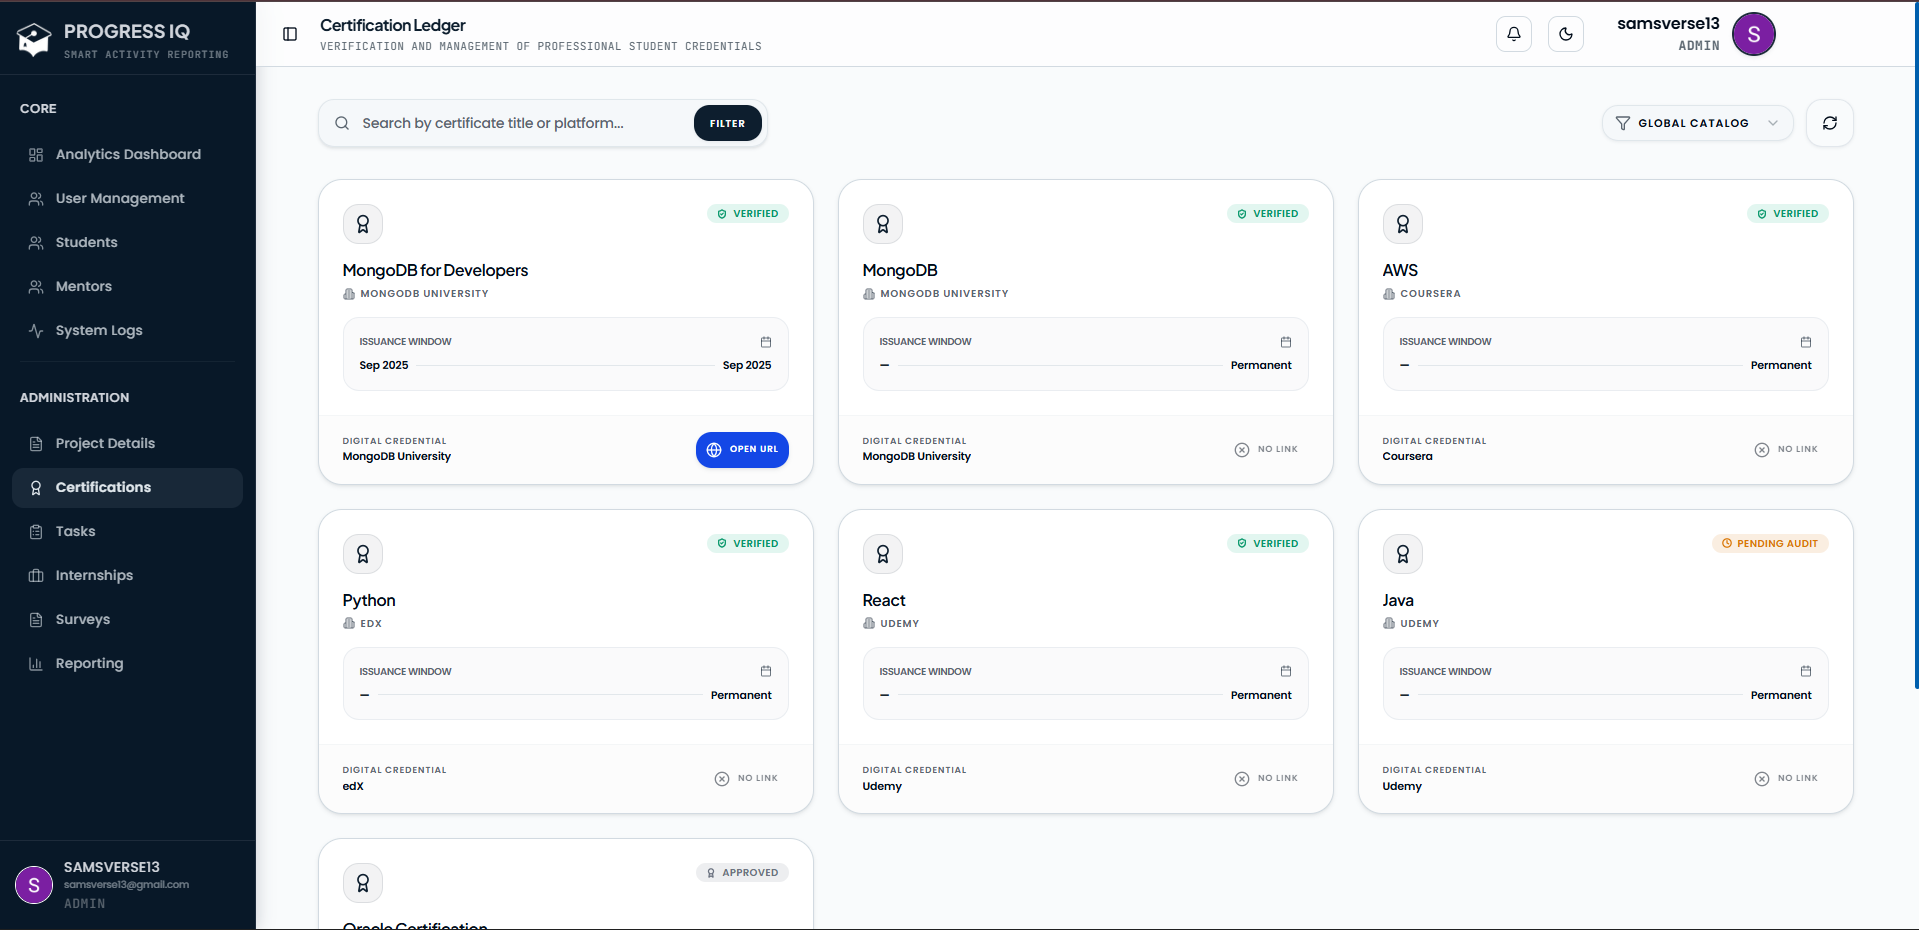Click the search magnifier icon
1919x930 pixels.
click(x=342, y=123)
